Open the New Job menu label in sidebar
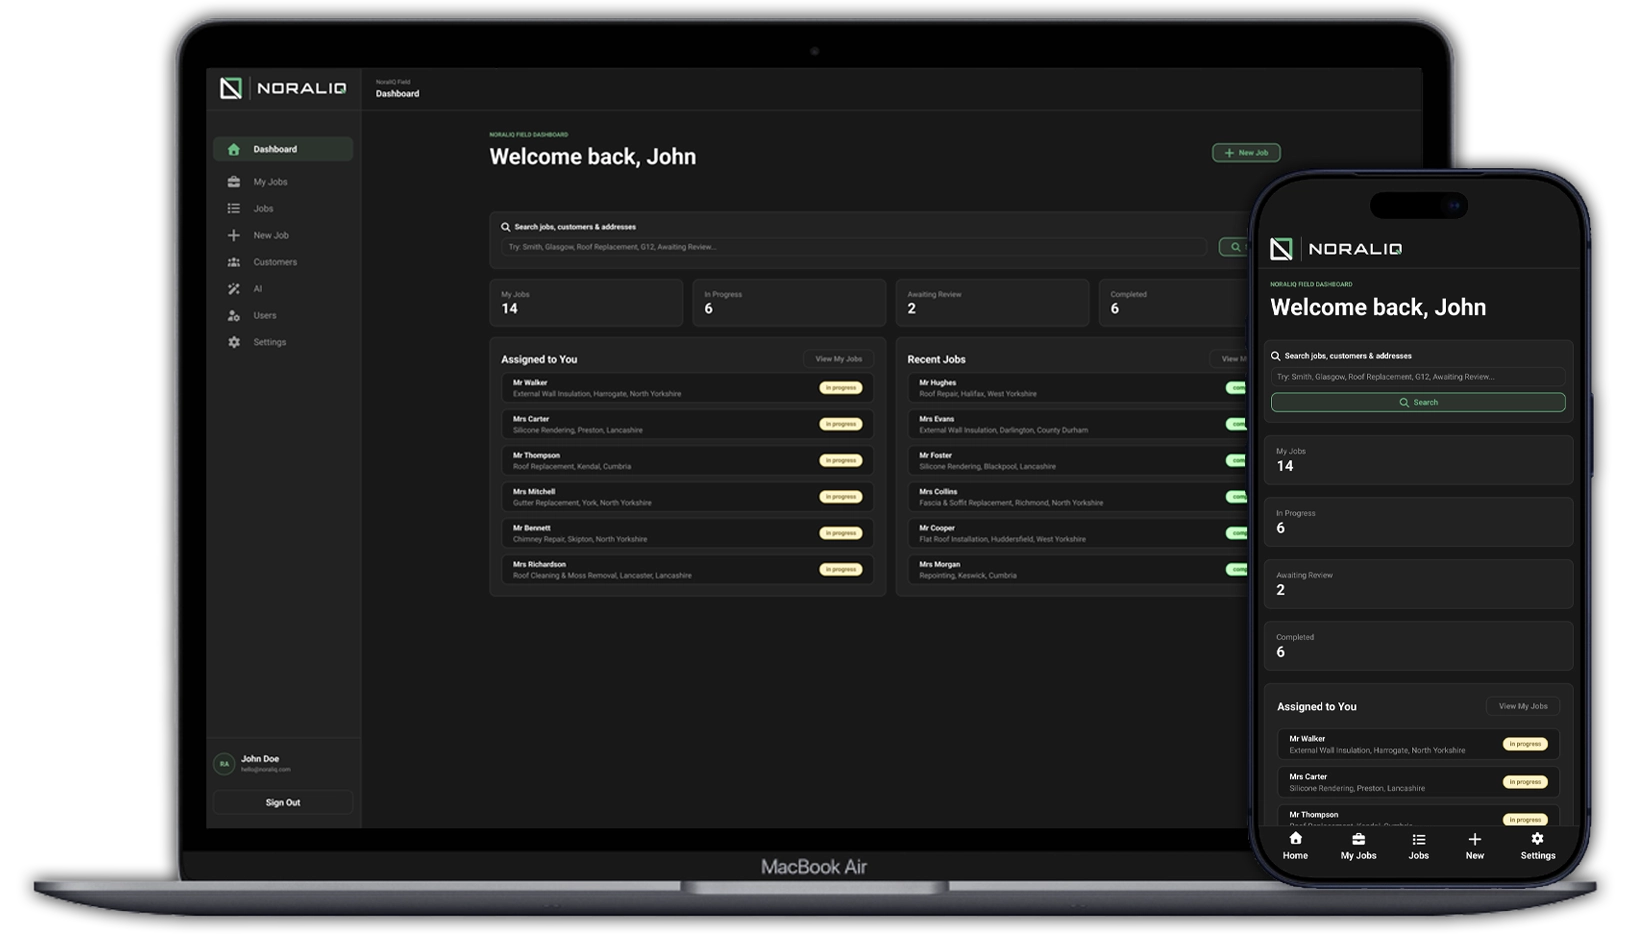Viewport: 1631px width, 934px height. (x=271, y=235)
